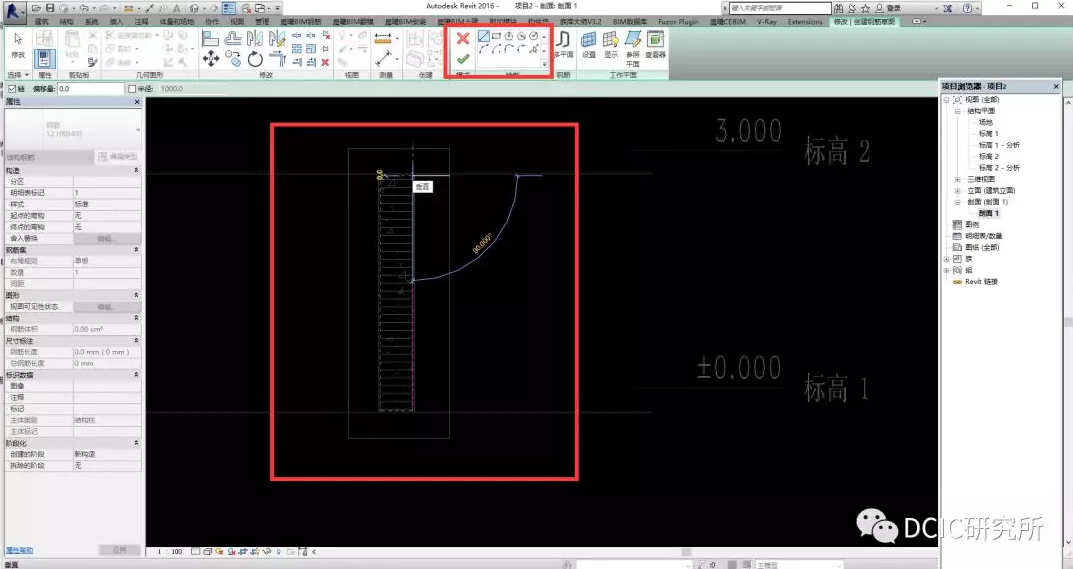1073x569 pixels.
Task: Switch to the Modify Create Rebar Sketch tab
Action: [864, 22]
